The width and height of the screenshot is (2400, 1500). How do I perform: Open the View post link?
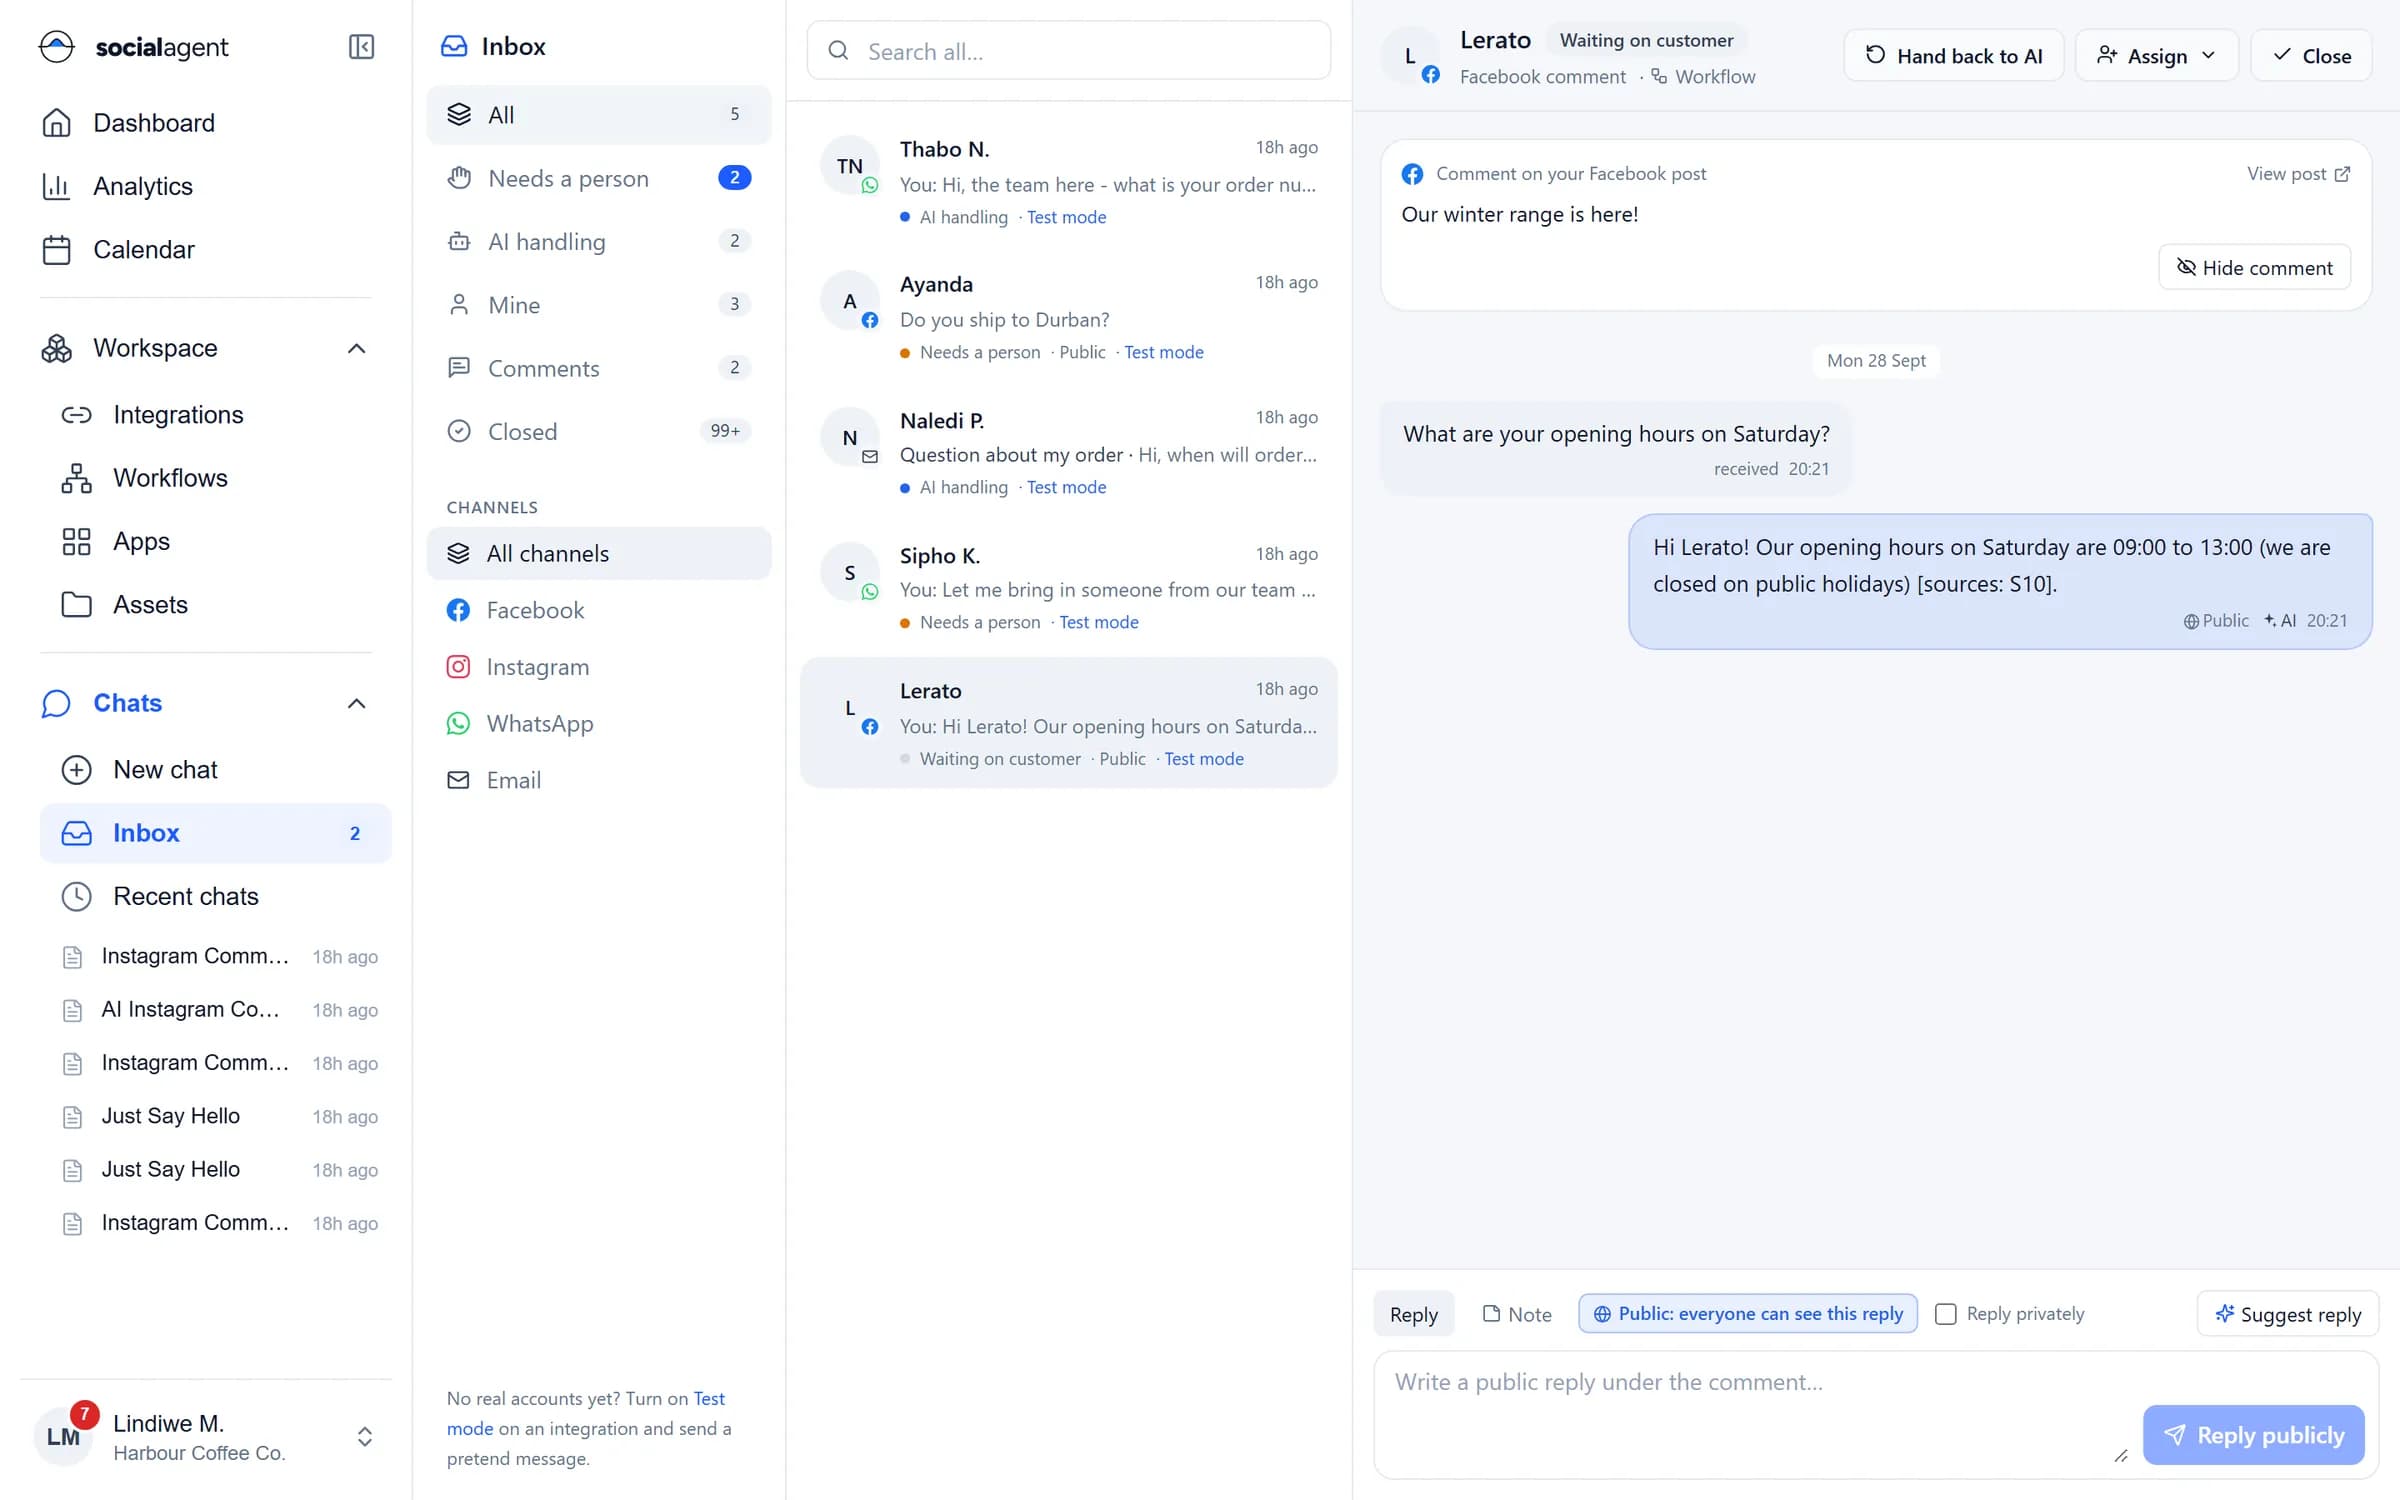click(x=2298, y=174)
